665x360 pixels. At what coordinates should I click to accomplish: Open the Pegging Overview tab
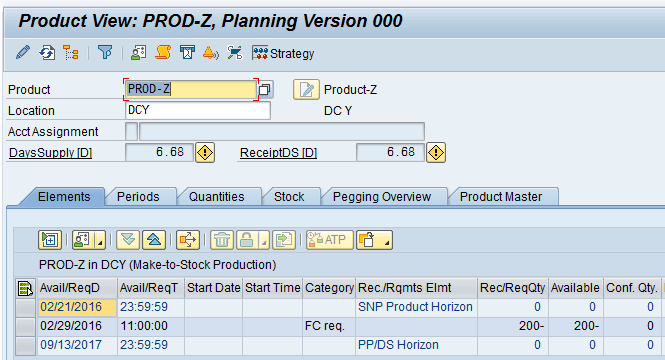[382, 197]
